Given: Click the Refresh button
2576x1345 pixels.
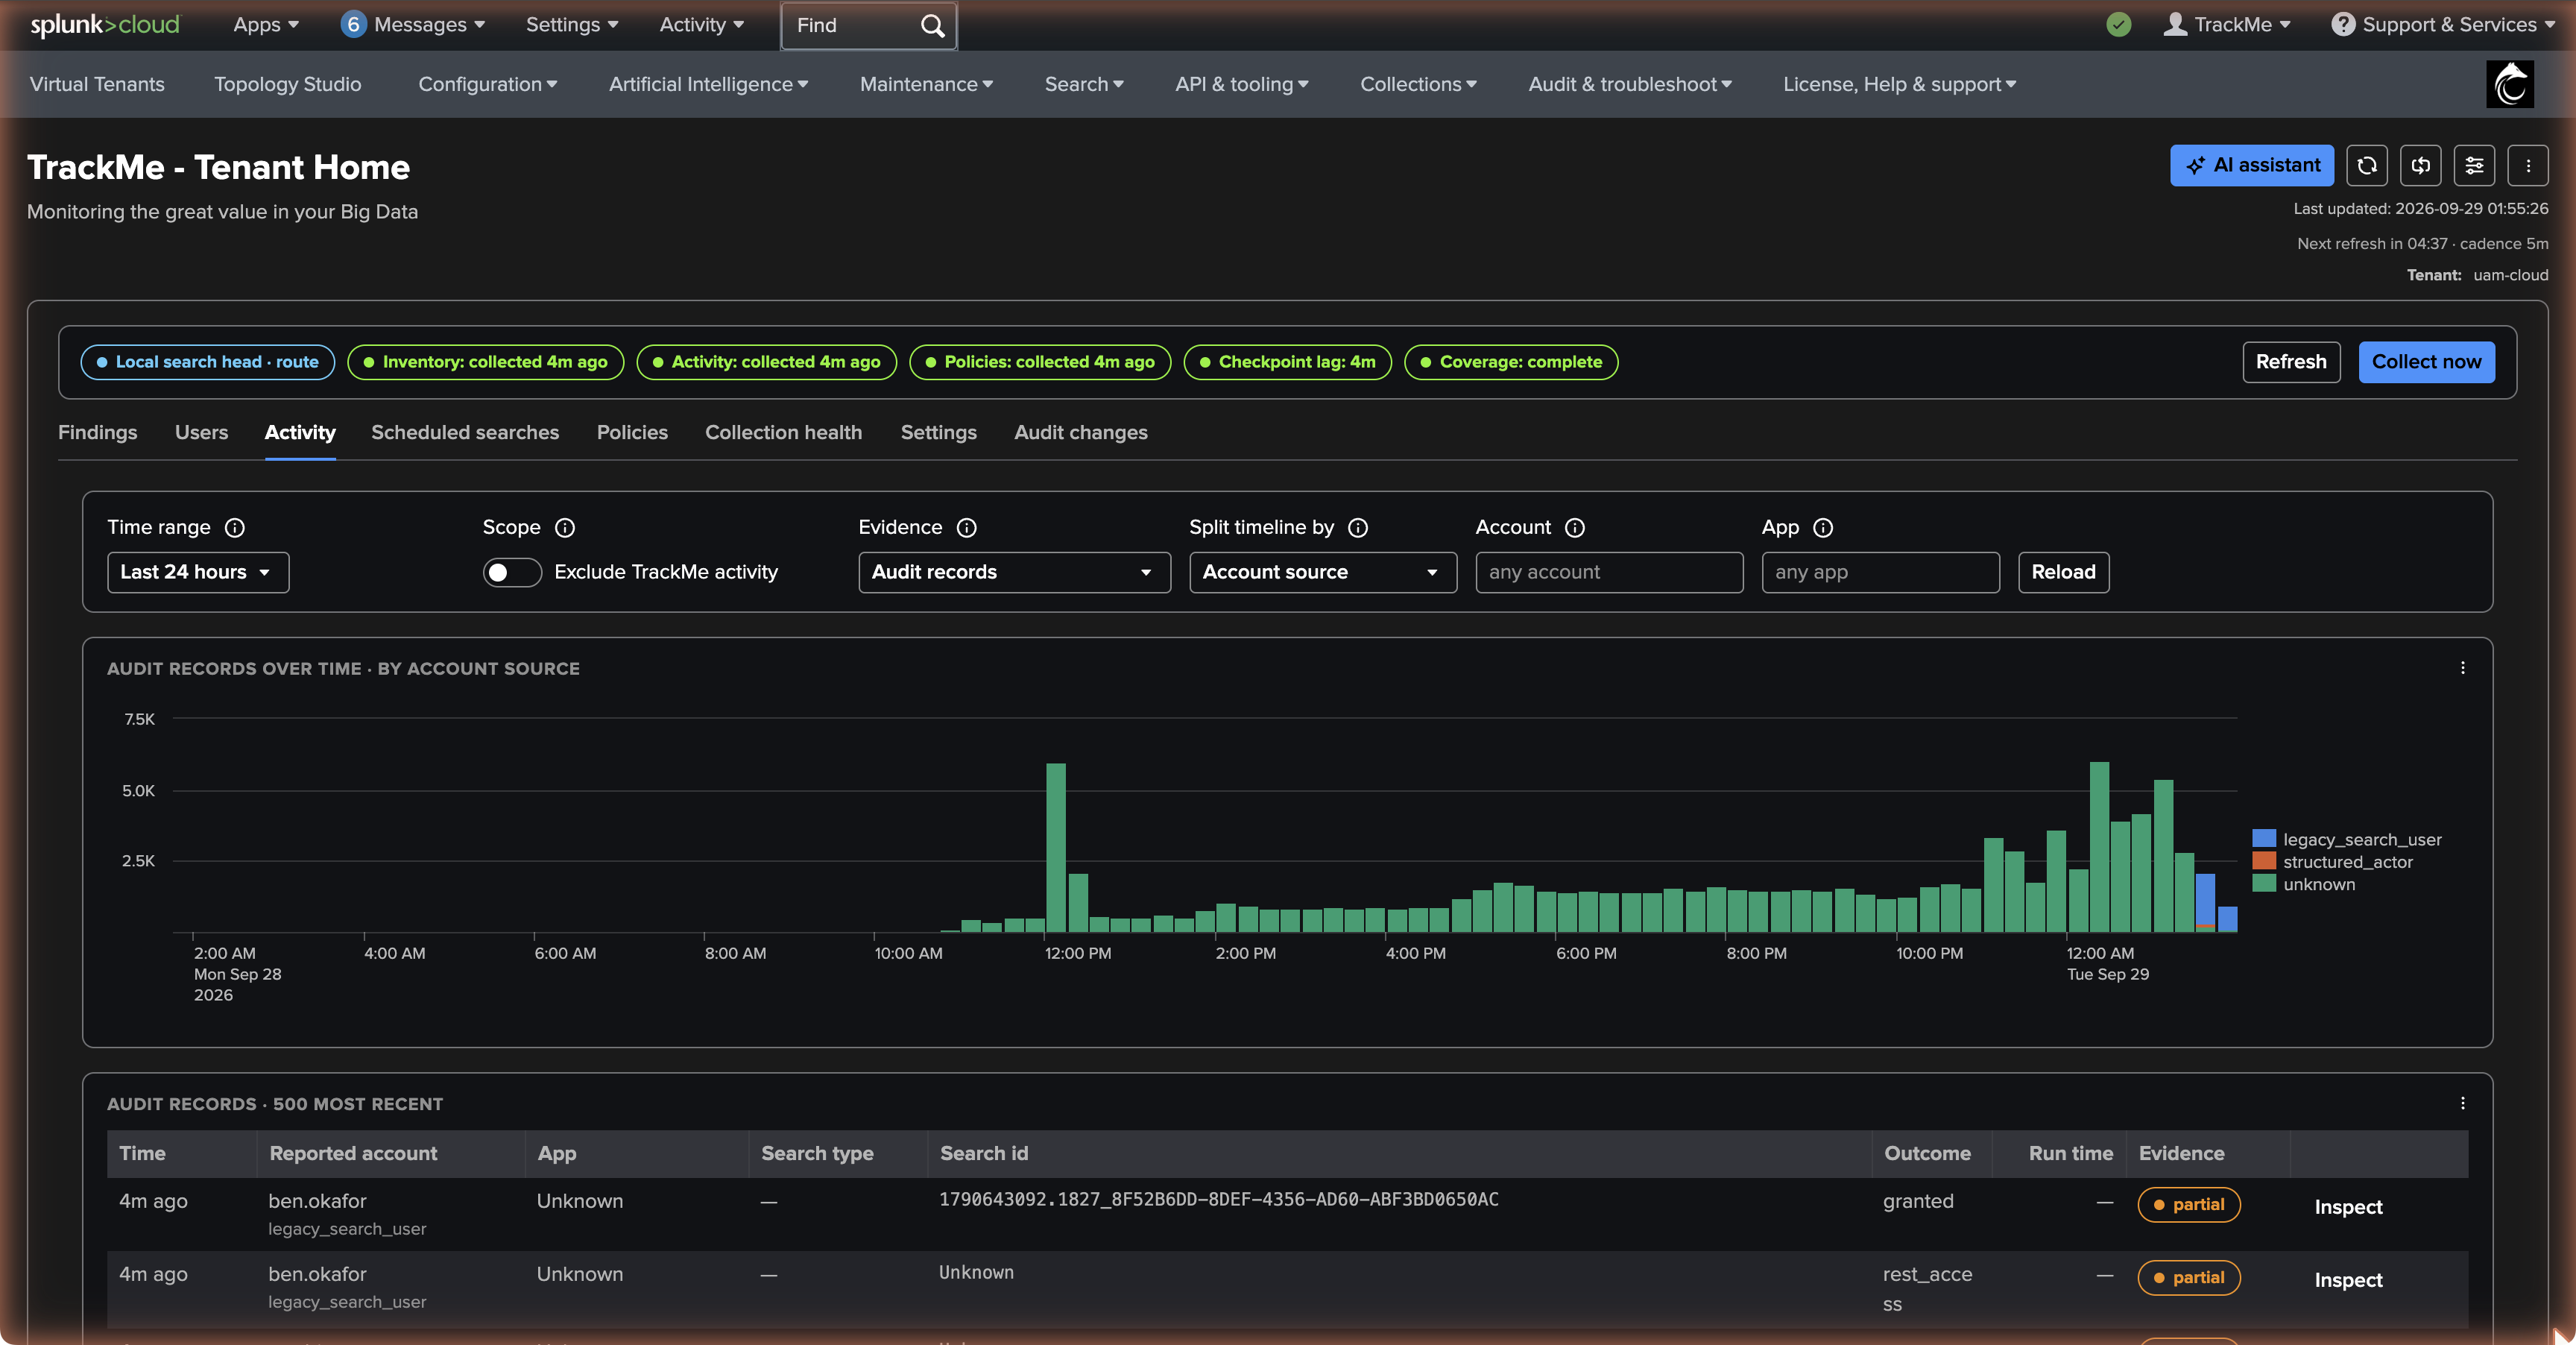Looking at the screenshot, I should point(2290,362).
